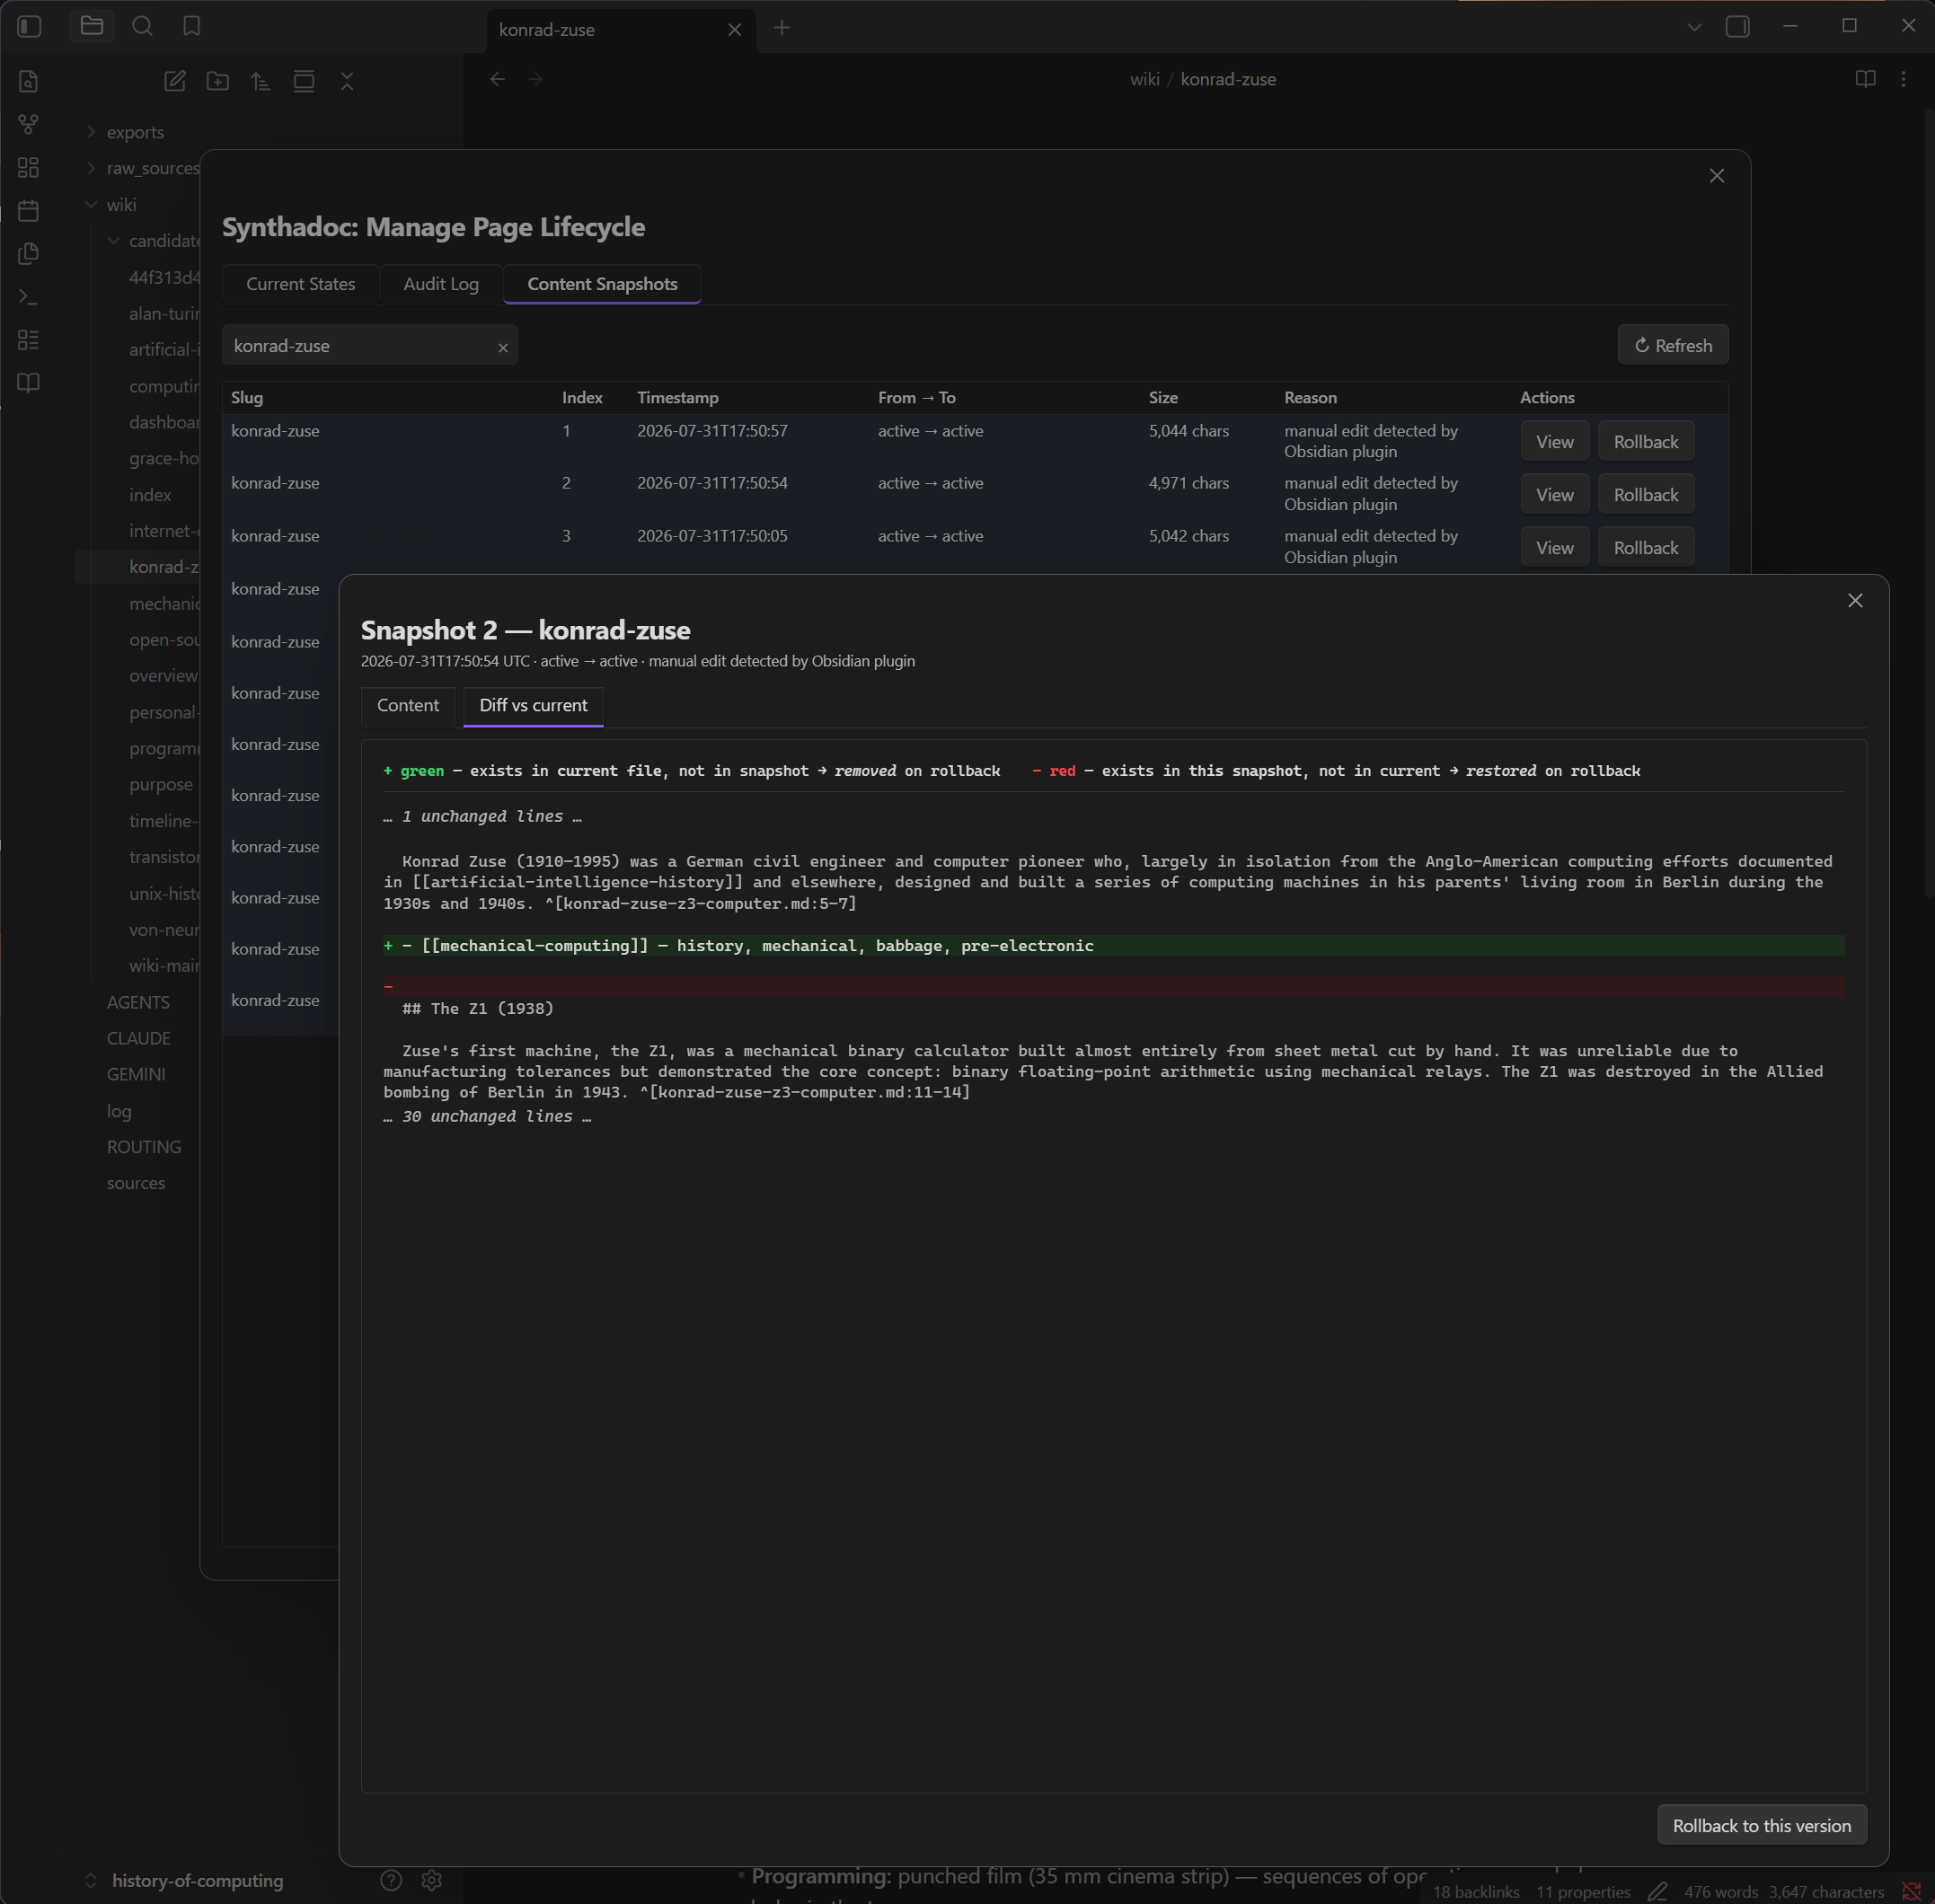Open the CLAUDE file
Screen dimensions: 1935x1904
click(x=138, y=1038)
